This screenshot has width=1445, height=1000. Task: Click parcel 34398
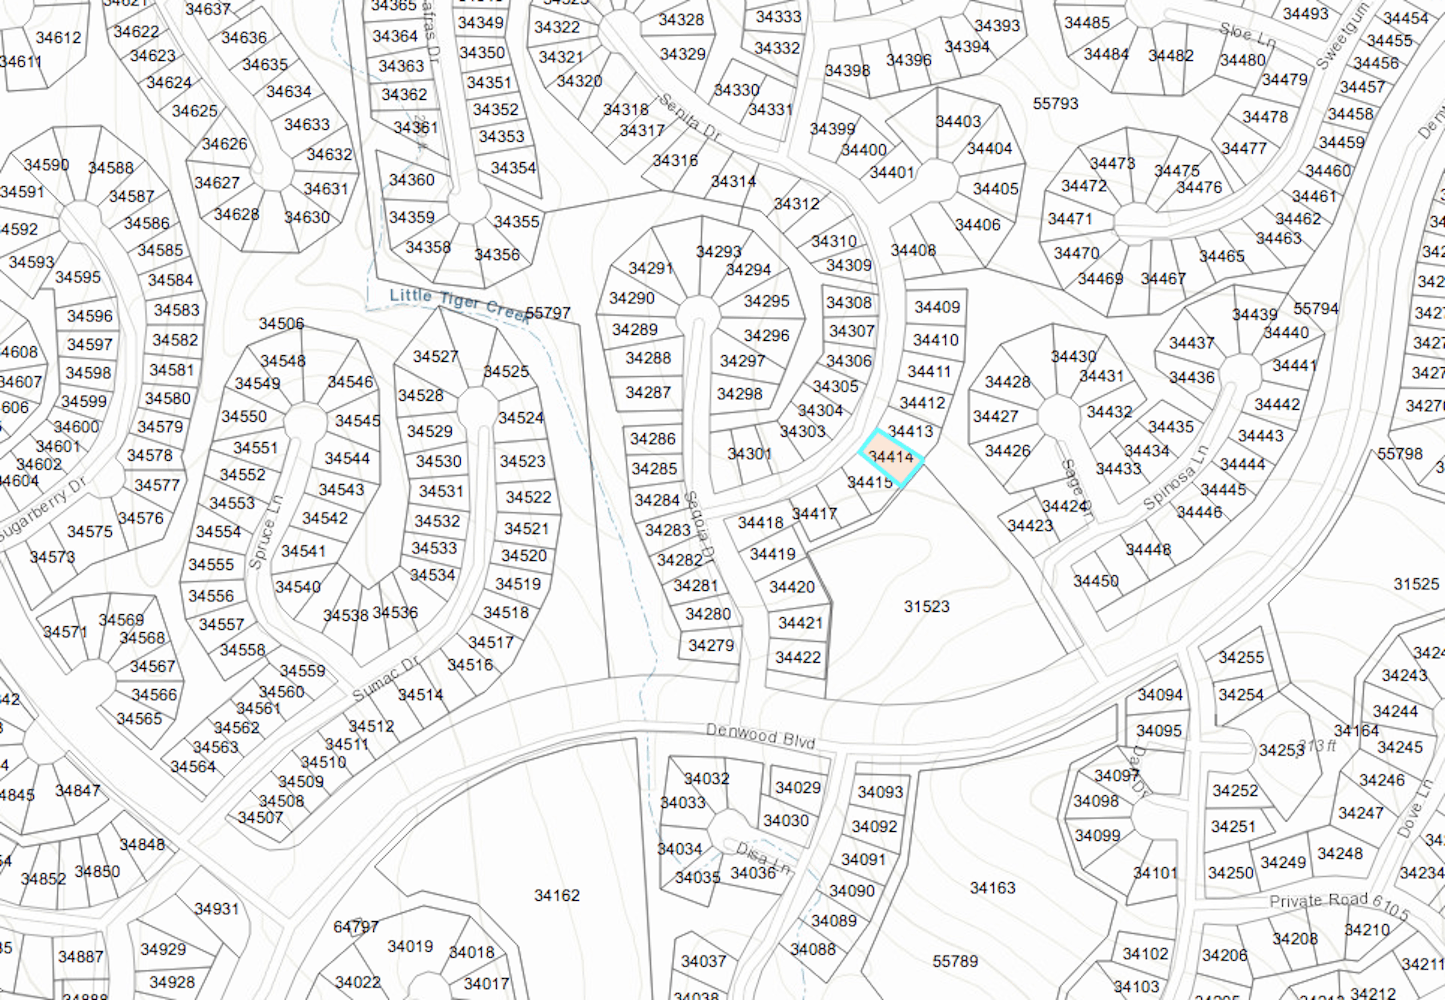pyautogui.click(x=847, y=70)
